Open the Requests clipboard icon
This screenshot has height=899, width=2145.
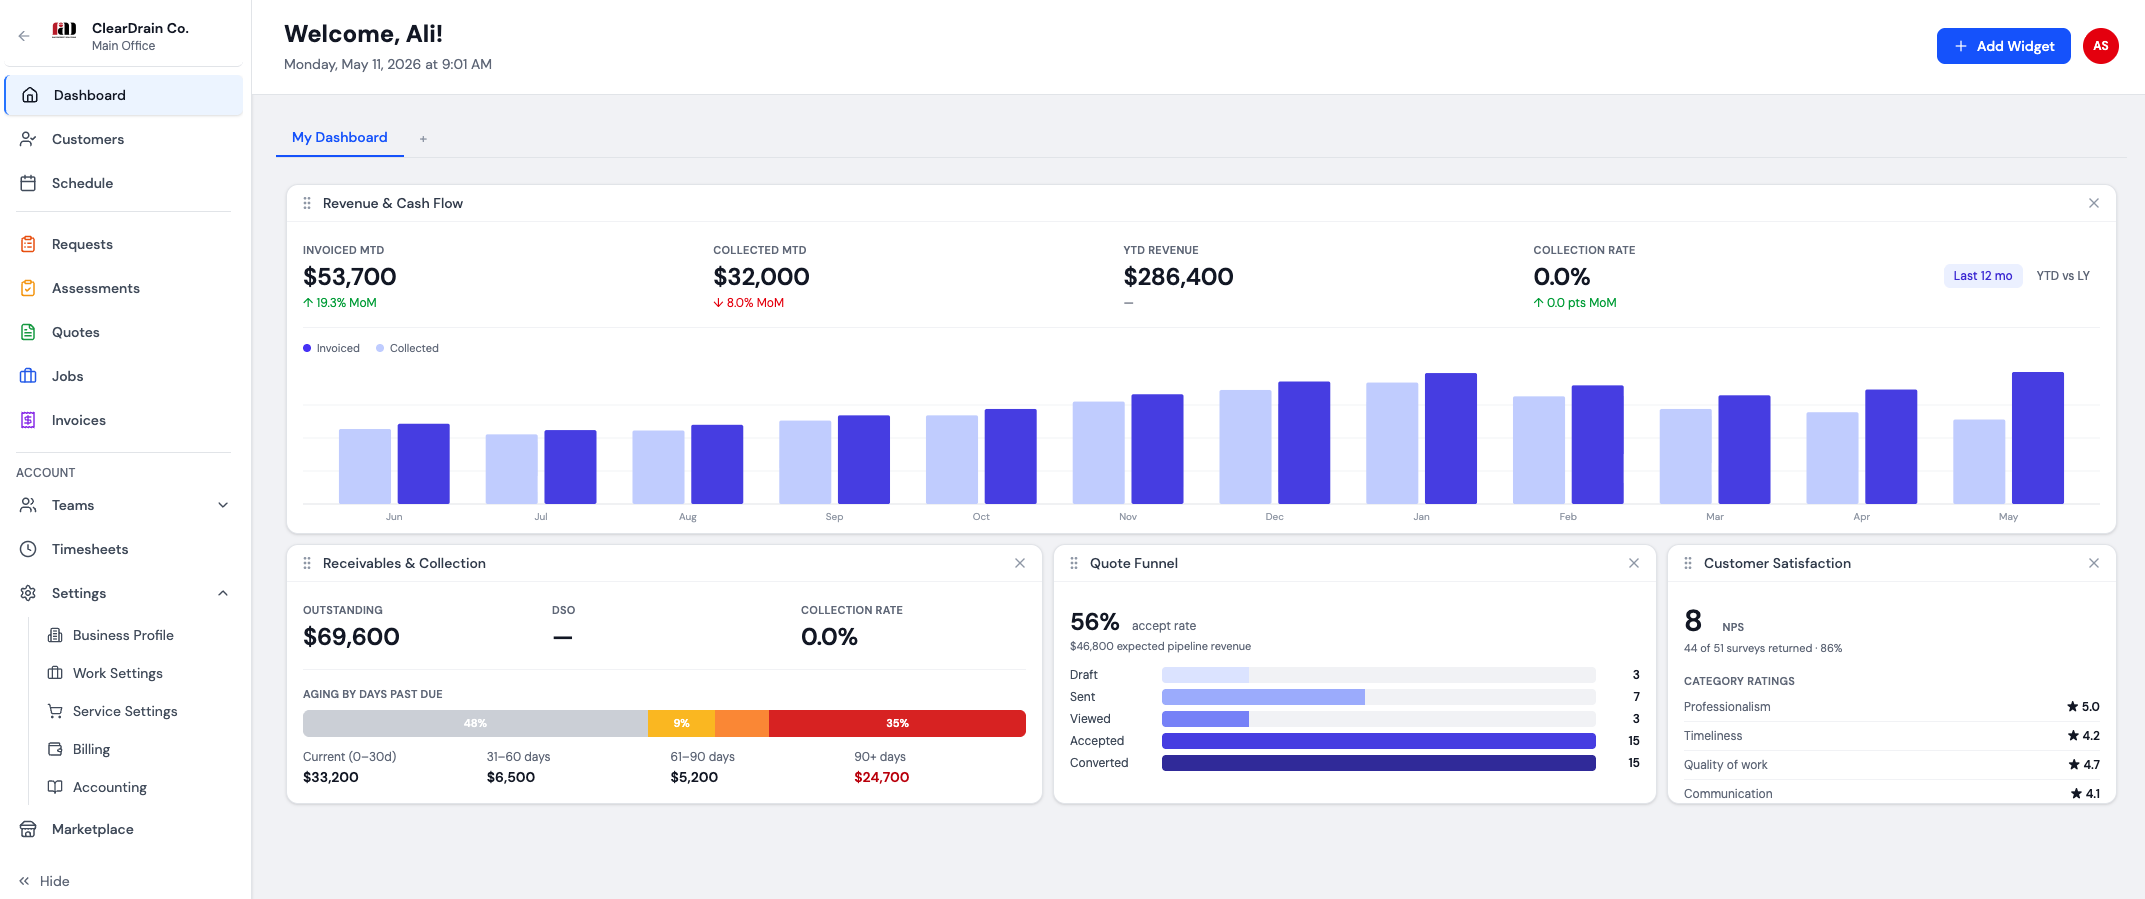(28, 244)
